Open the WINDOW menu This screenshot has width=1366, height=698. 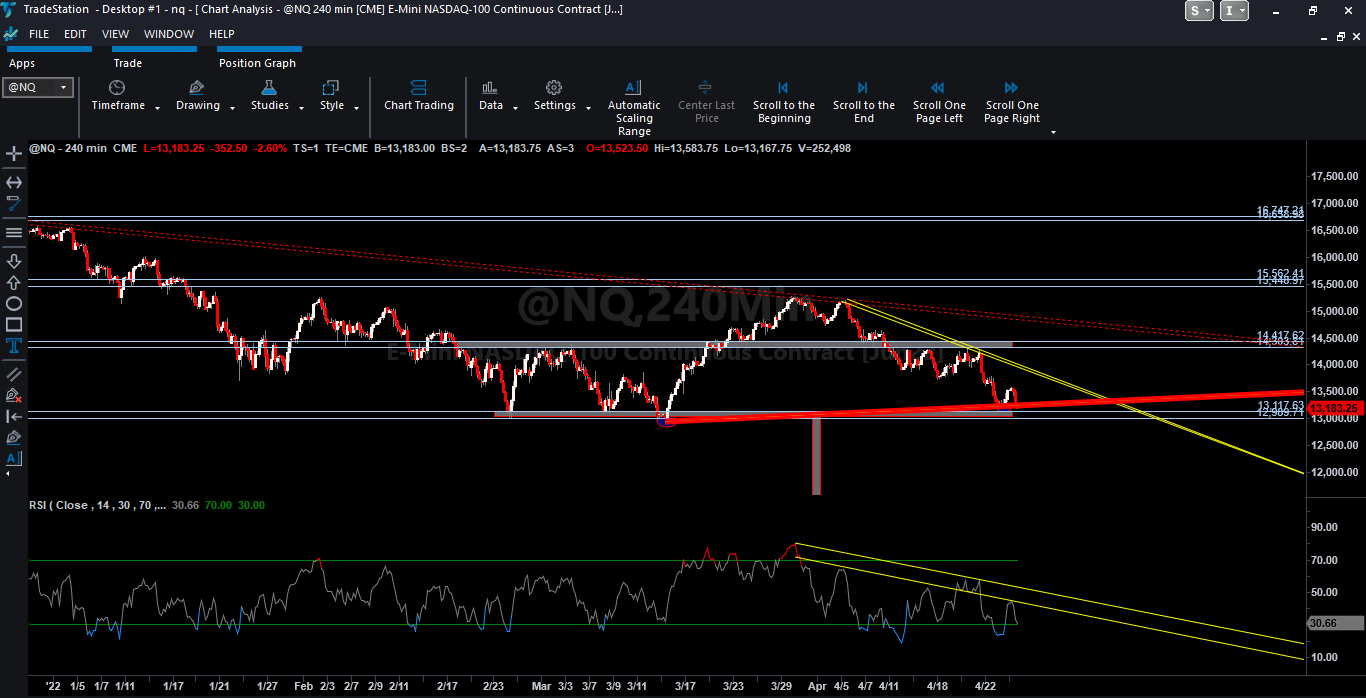[168, 34]
